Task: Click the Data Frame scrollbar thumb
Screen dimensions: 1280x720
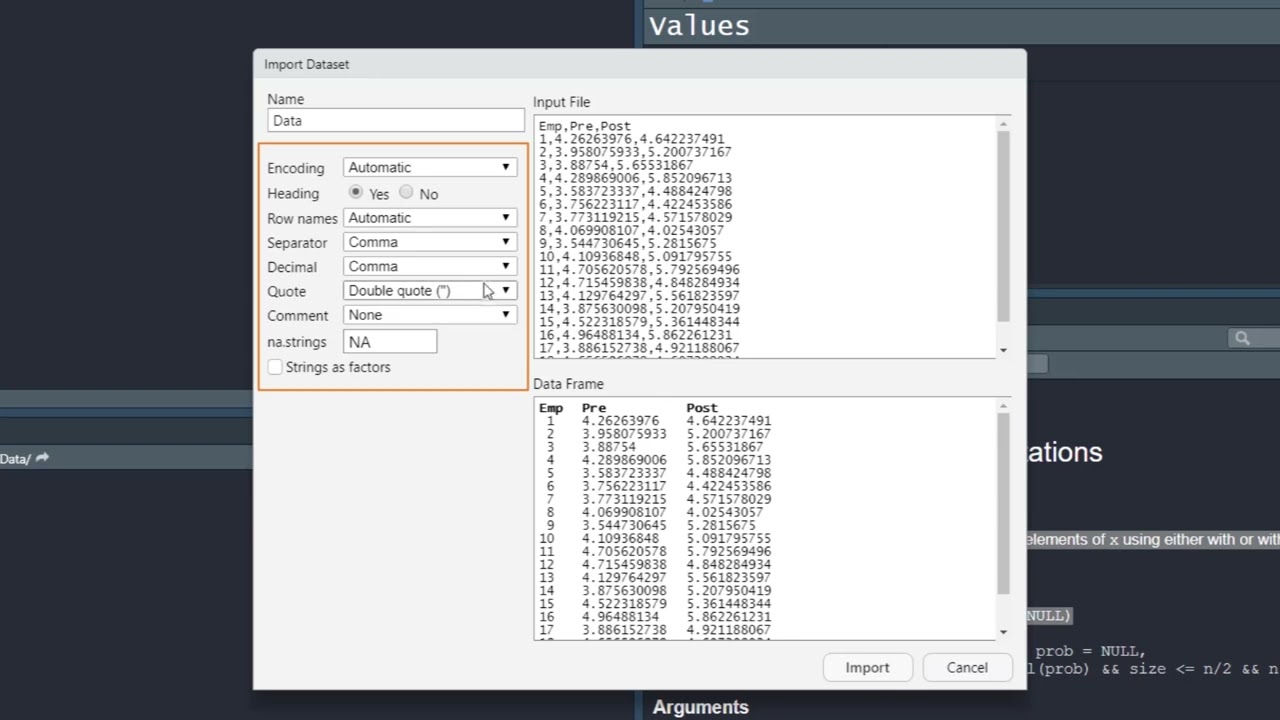Action: 1003,504
